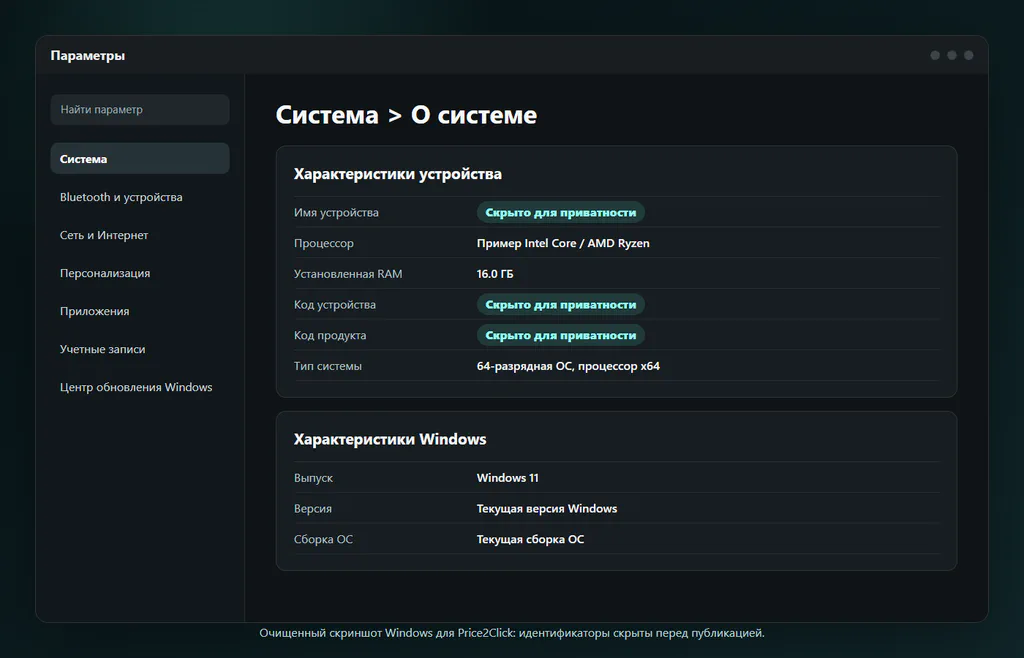Click the hidden badge for 'Имя устройства'

click(560, 213)
